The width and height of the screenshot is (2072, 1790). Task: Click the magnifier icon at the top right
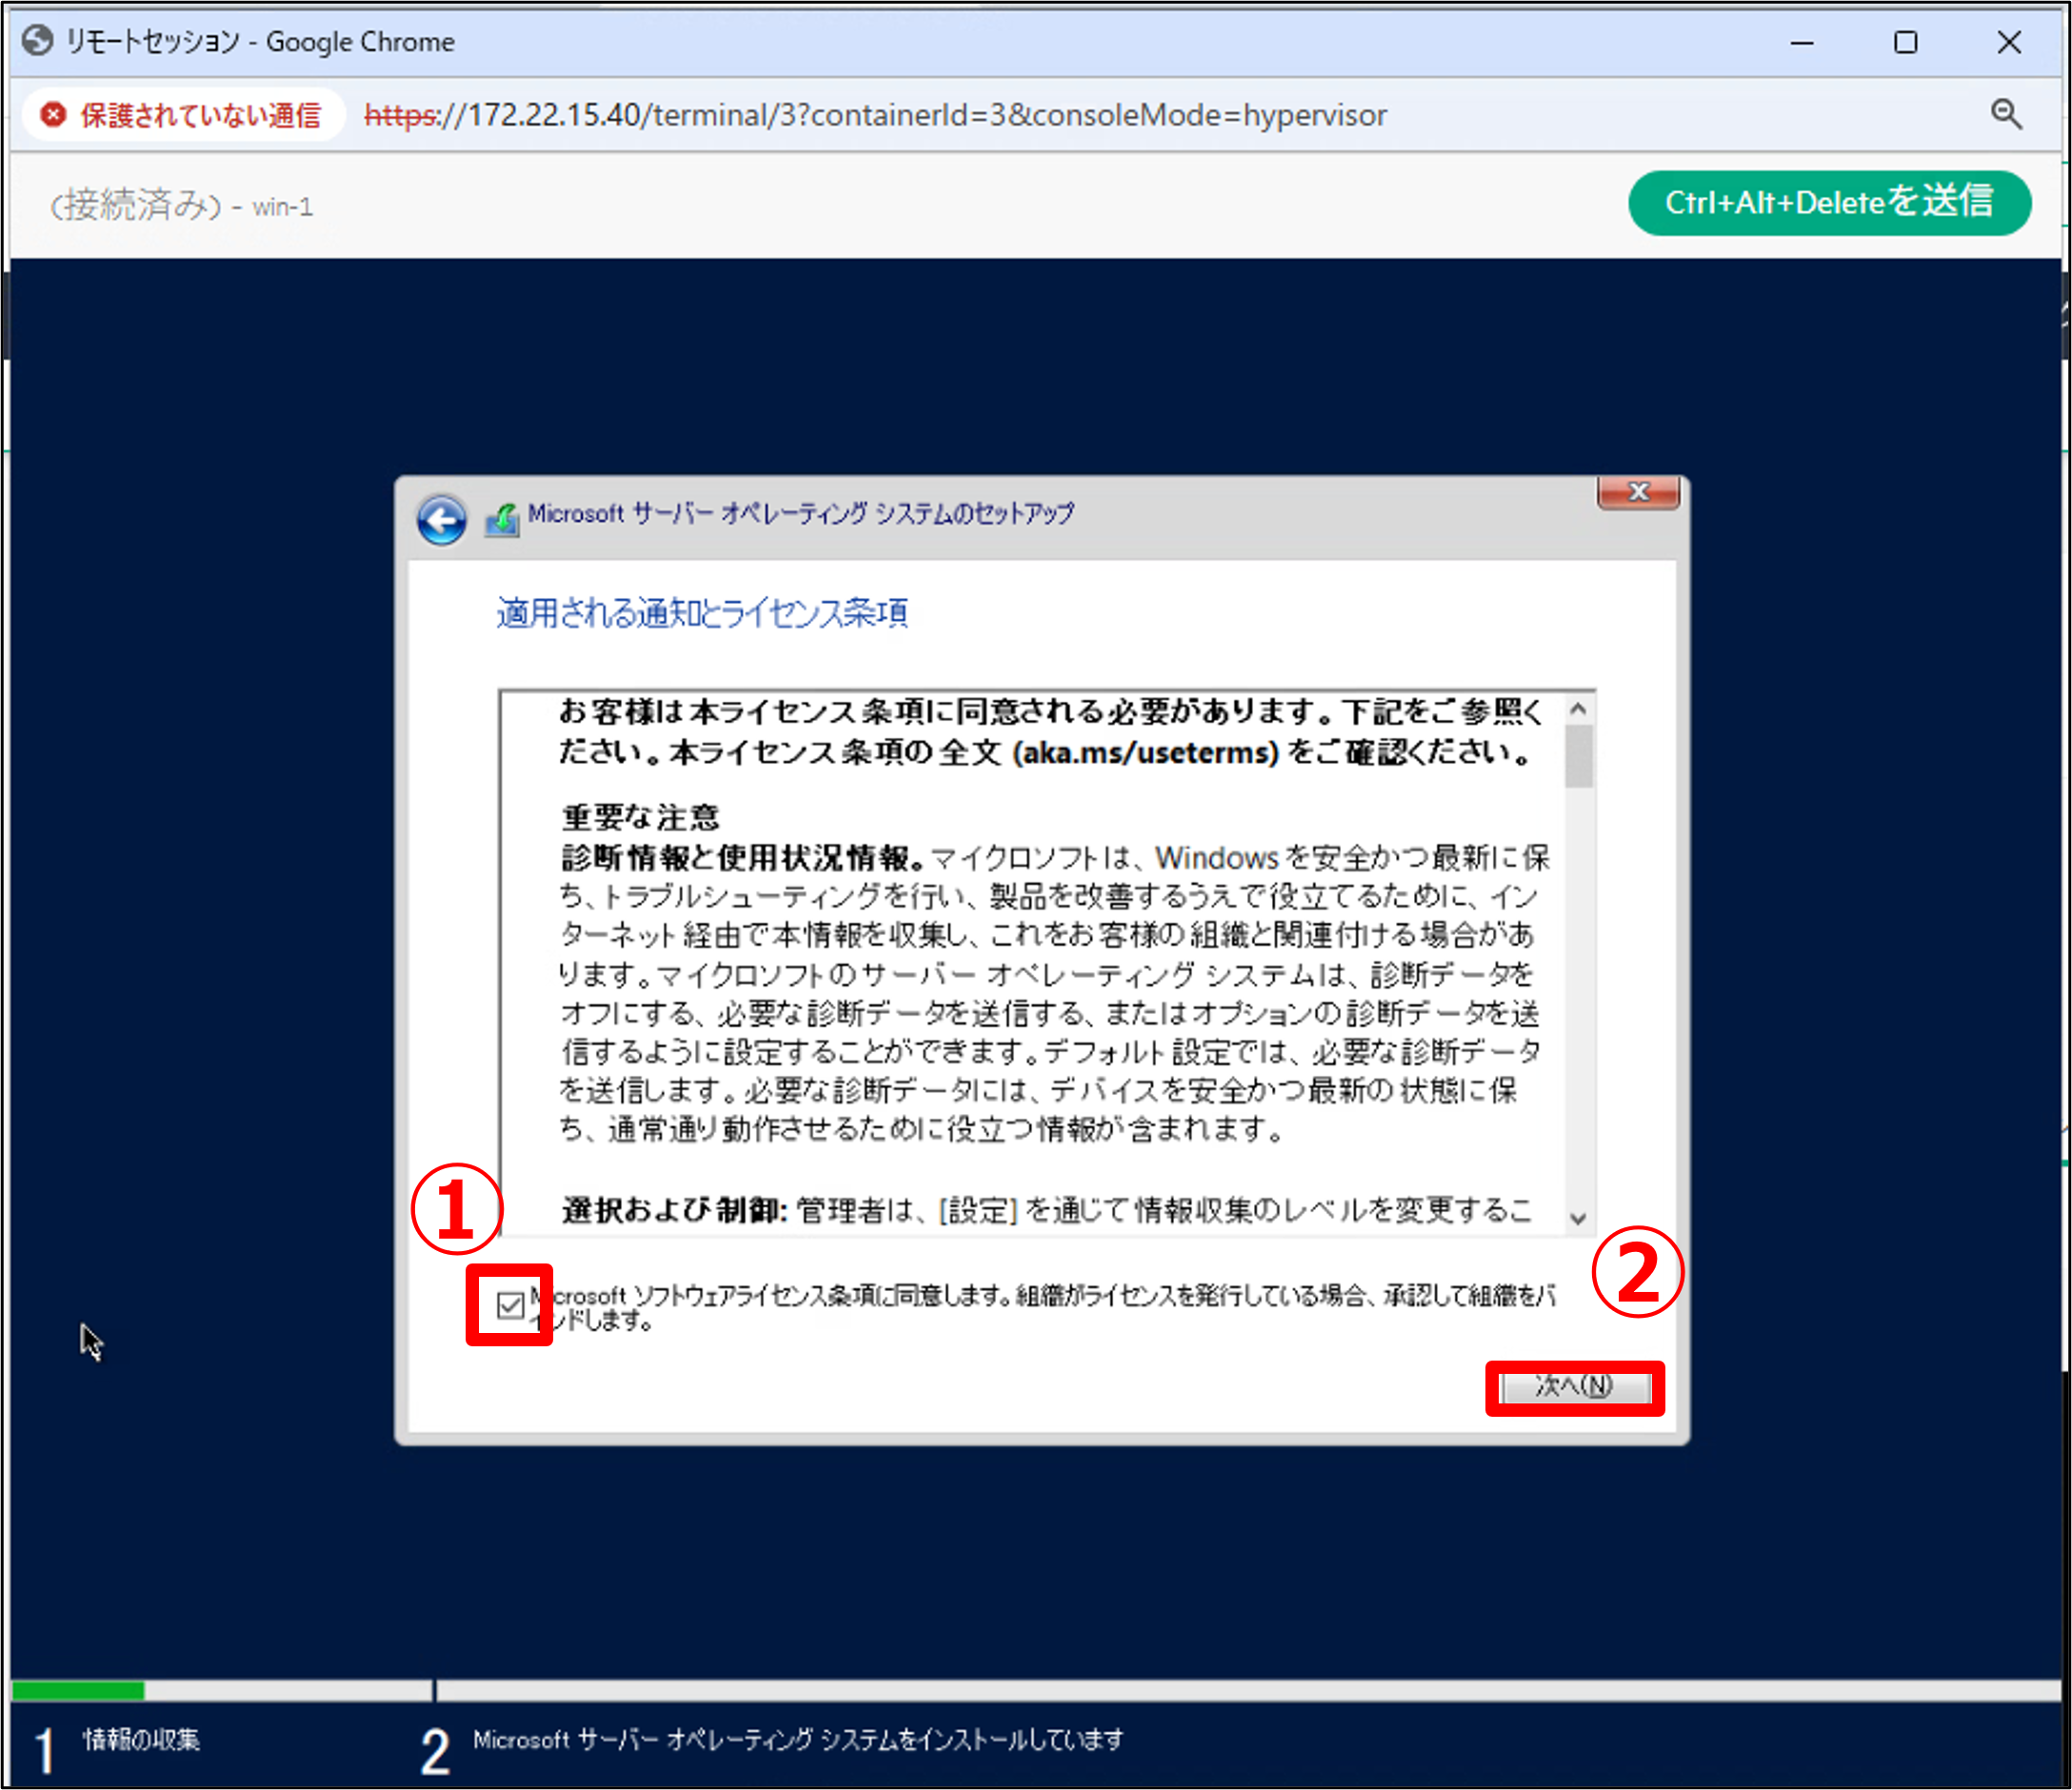click(x=2008, y=114)
